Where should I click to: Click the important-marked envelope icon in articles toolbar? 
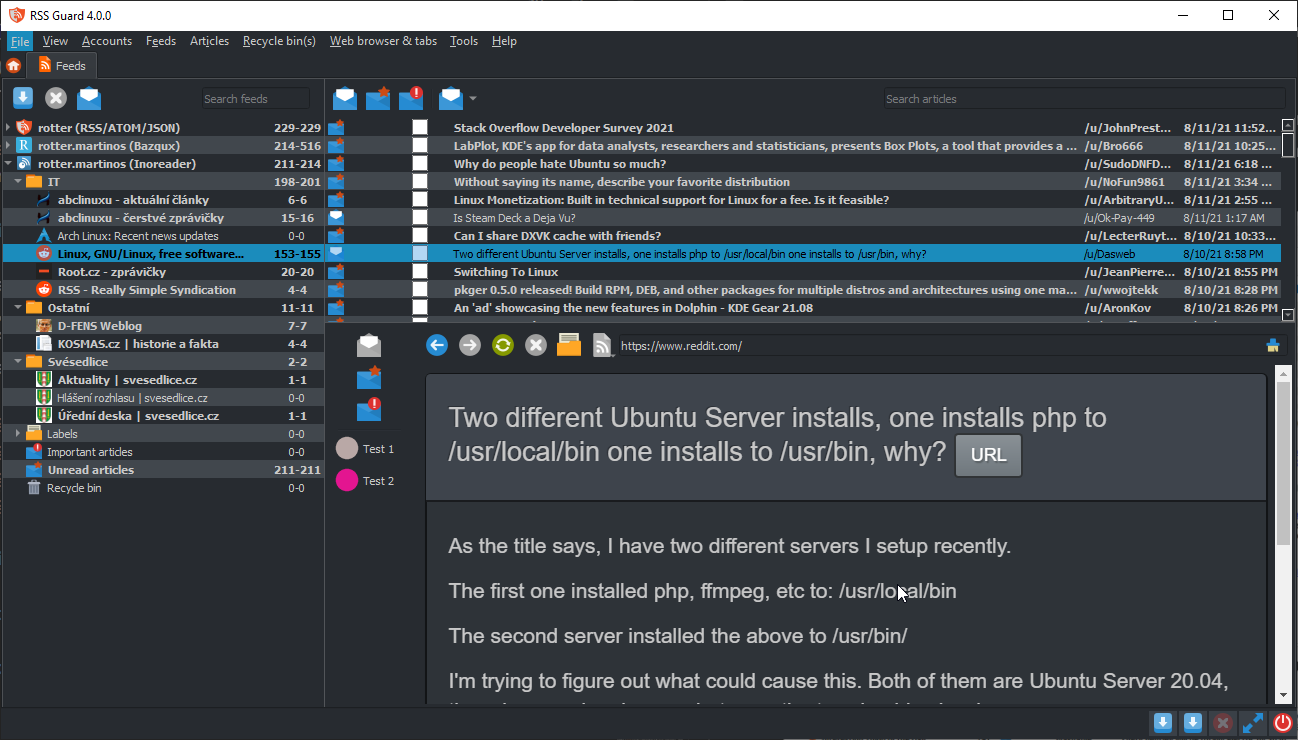[411, 98]
